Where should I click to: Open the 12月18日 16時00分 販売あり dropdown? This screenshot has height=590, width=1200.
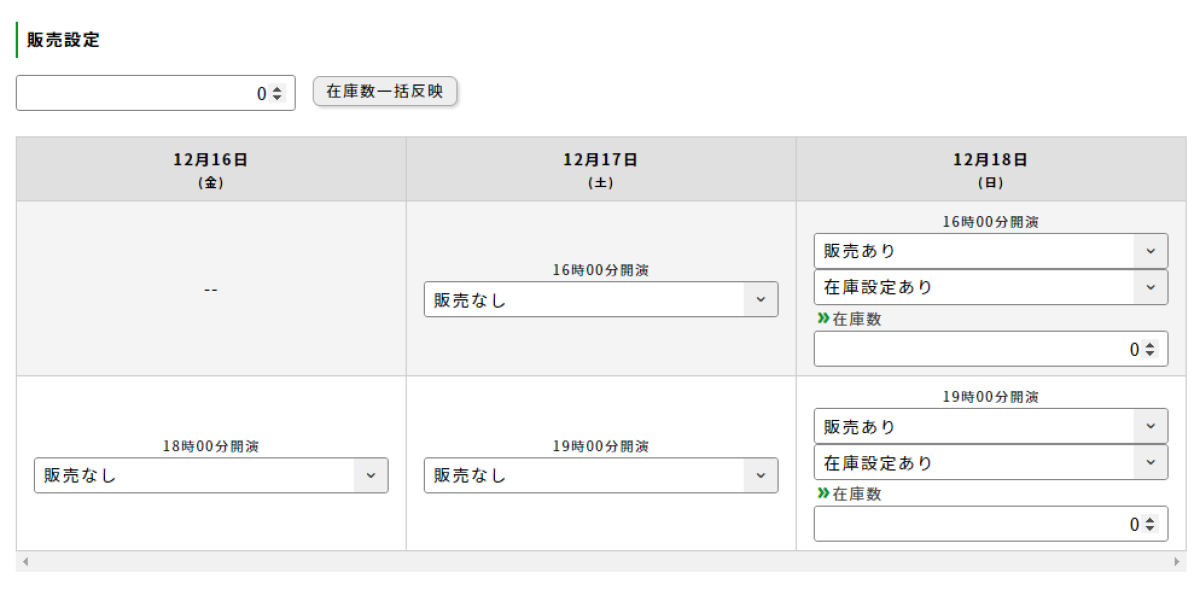pos(990,251)
